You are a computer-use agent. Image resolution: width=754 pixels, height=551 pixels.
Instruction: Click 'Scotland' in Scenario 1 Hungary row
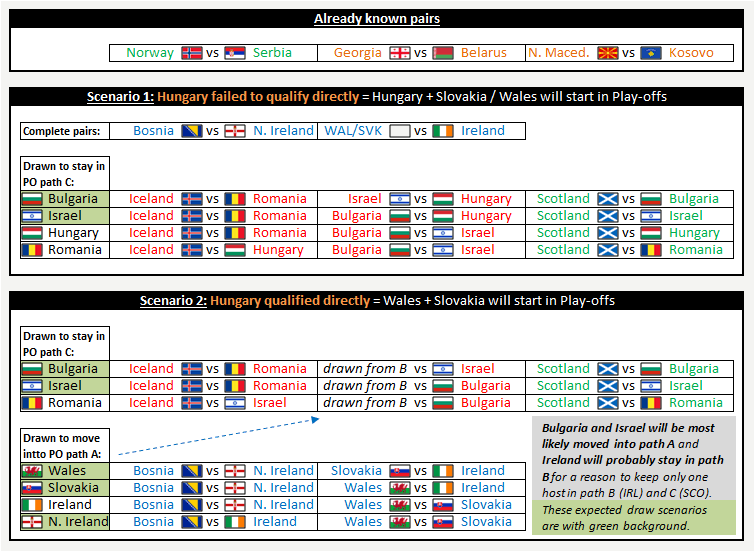[563, 233]
